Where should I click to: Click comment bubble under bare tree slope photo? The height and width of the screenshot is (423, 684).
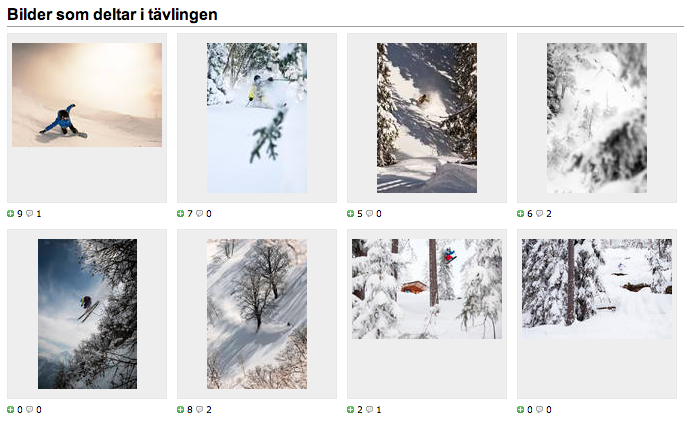click(199, 409)
